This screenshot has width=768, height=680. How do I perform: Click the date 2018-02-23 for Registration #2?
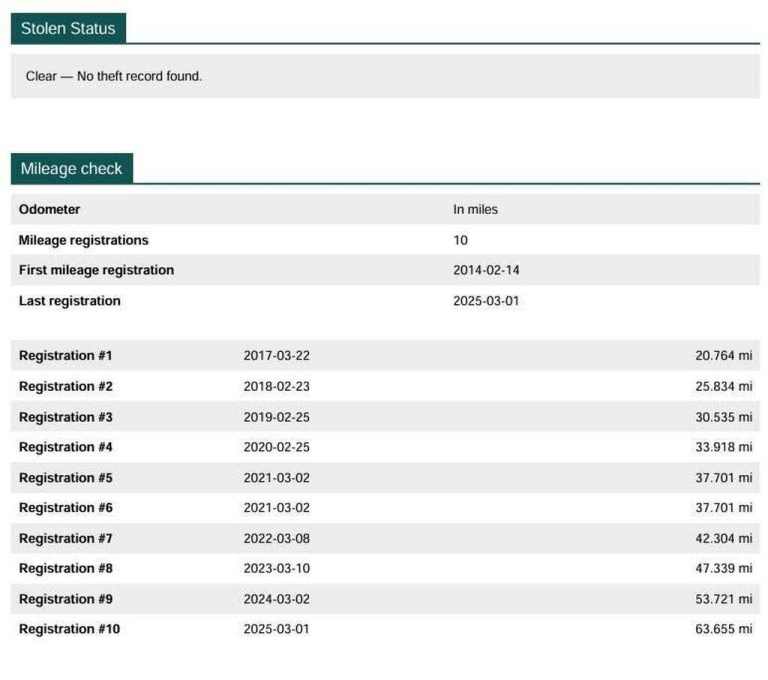click(276, 386)
